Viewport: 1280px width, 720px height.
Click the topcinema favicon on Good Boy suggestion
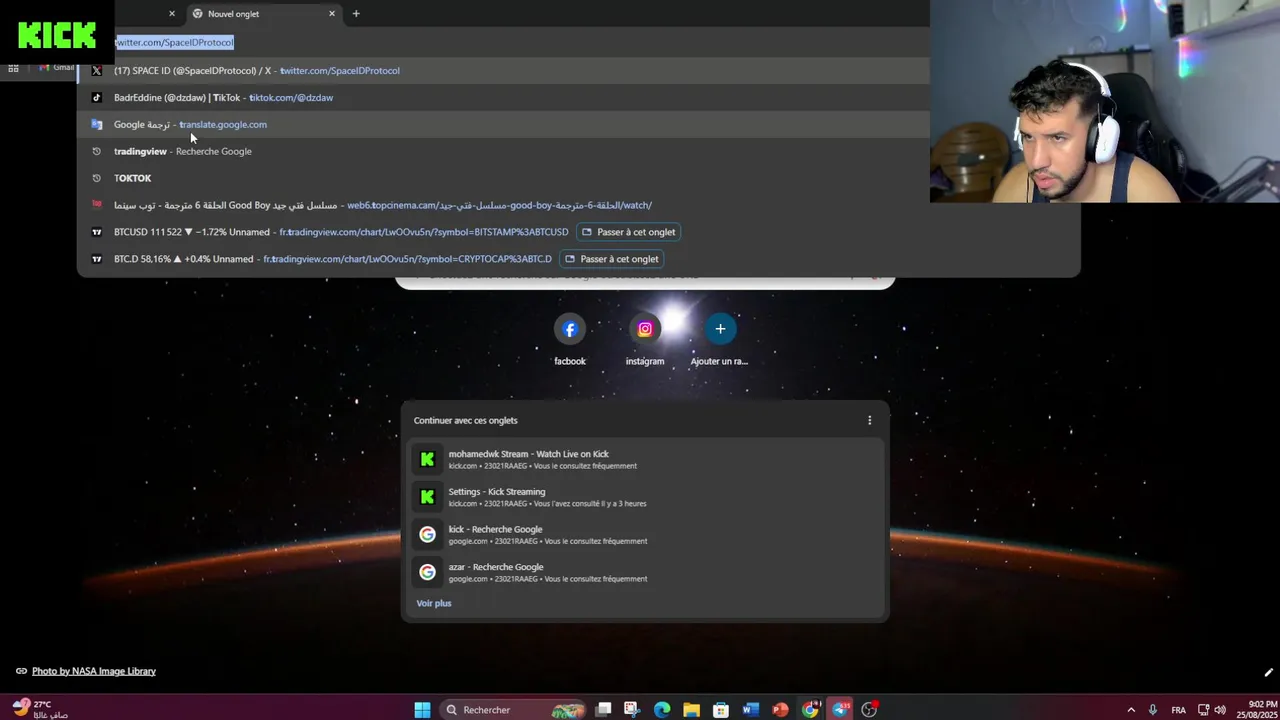(x=96, y=205)
